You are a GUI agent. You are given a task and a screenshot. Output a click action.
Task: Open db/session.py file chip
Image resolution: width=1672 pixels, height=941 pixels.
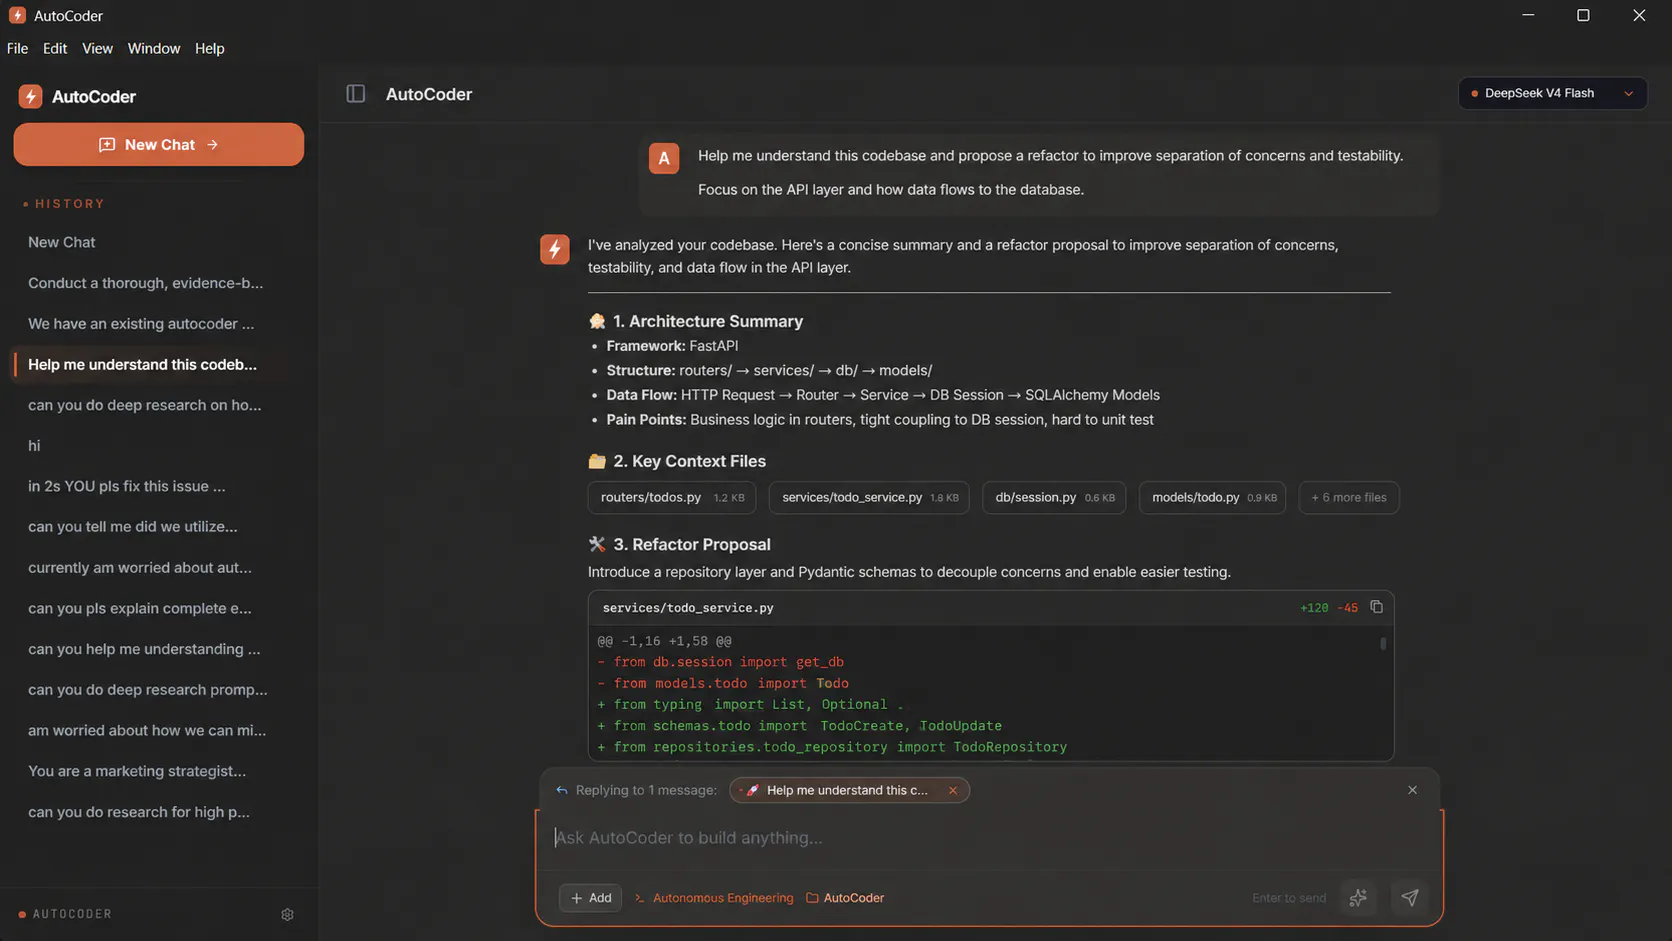click(1054, 497)
